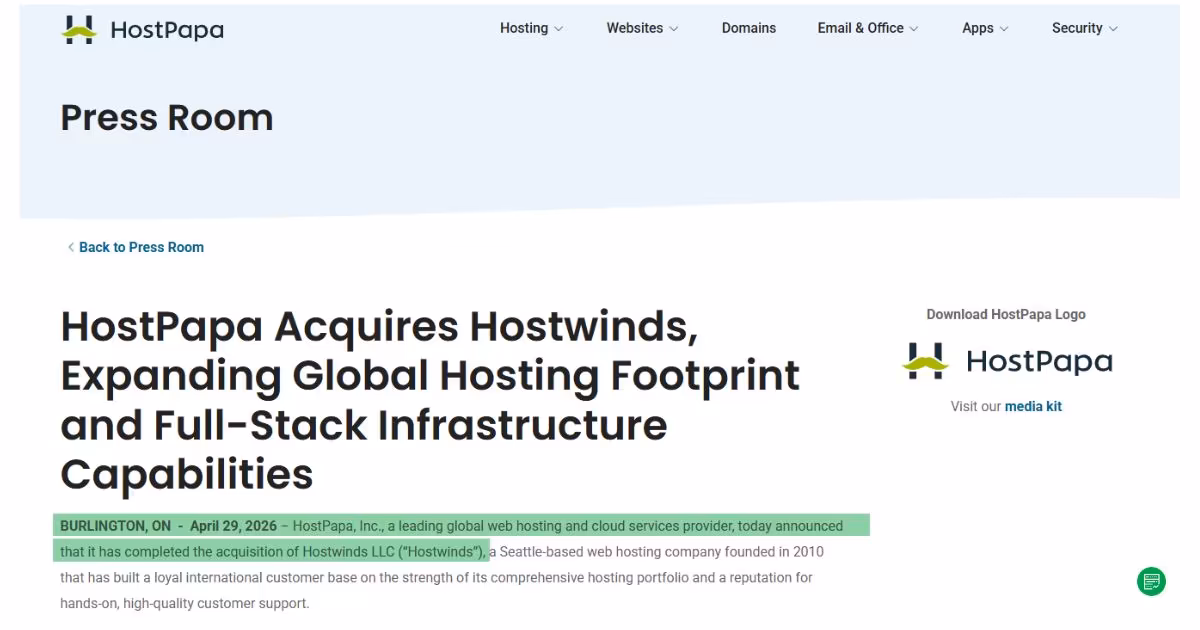Click the Download HostPapa Logo label
The height and width of the screenshot is (630, 1200).
coord(1006,314)
